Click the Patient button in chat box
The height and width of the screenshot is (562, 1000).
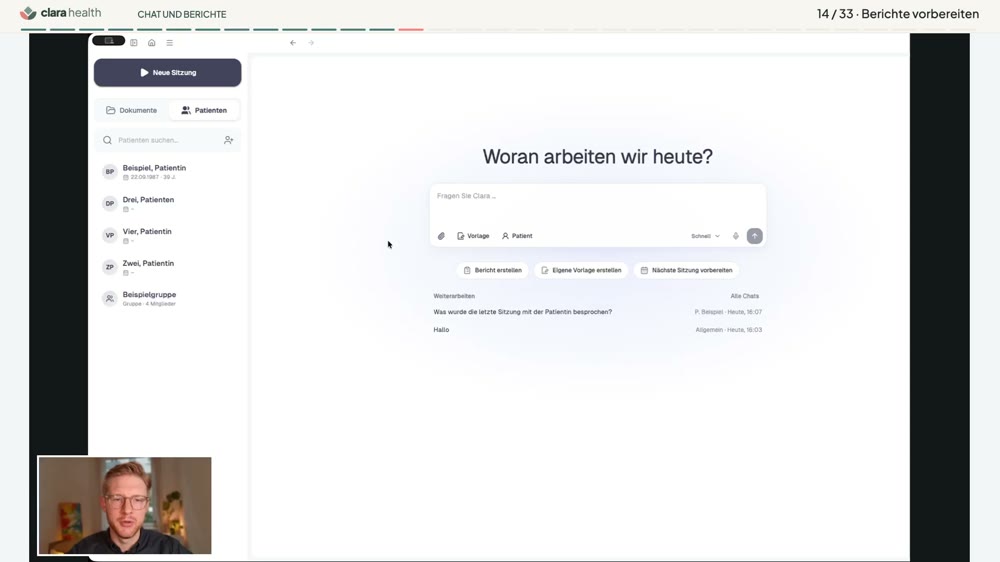pos(517,236)
